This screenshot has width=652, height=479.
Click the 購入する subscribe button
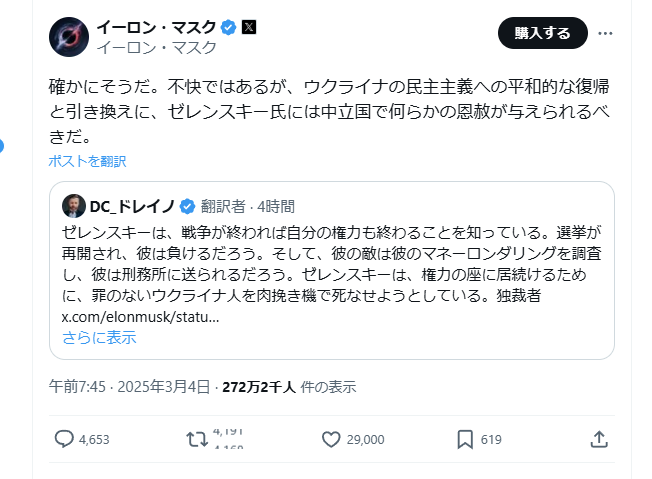[x=542, y=33]
